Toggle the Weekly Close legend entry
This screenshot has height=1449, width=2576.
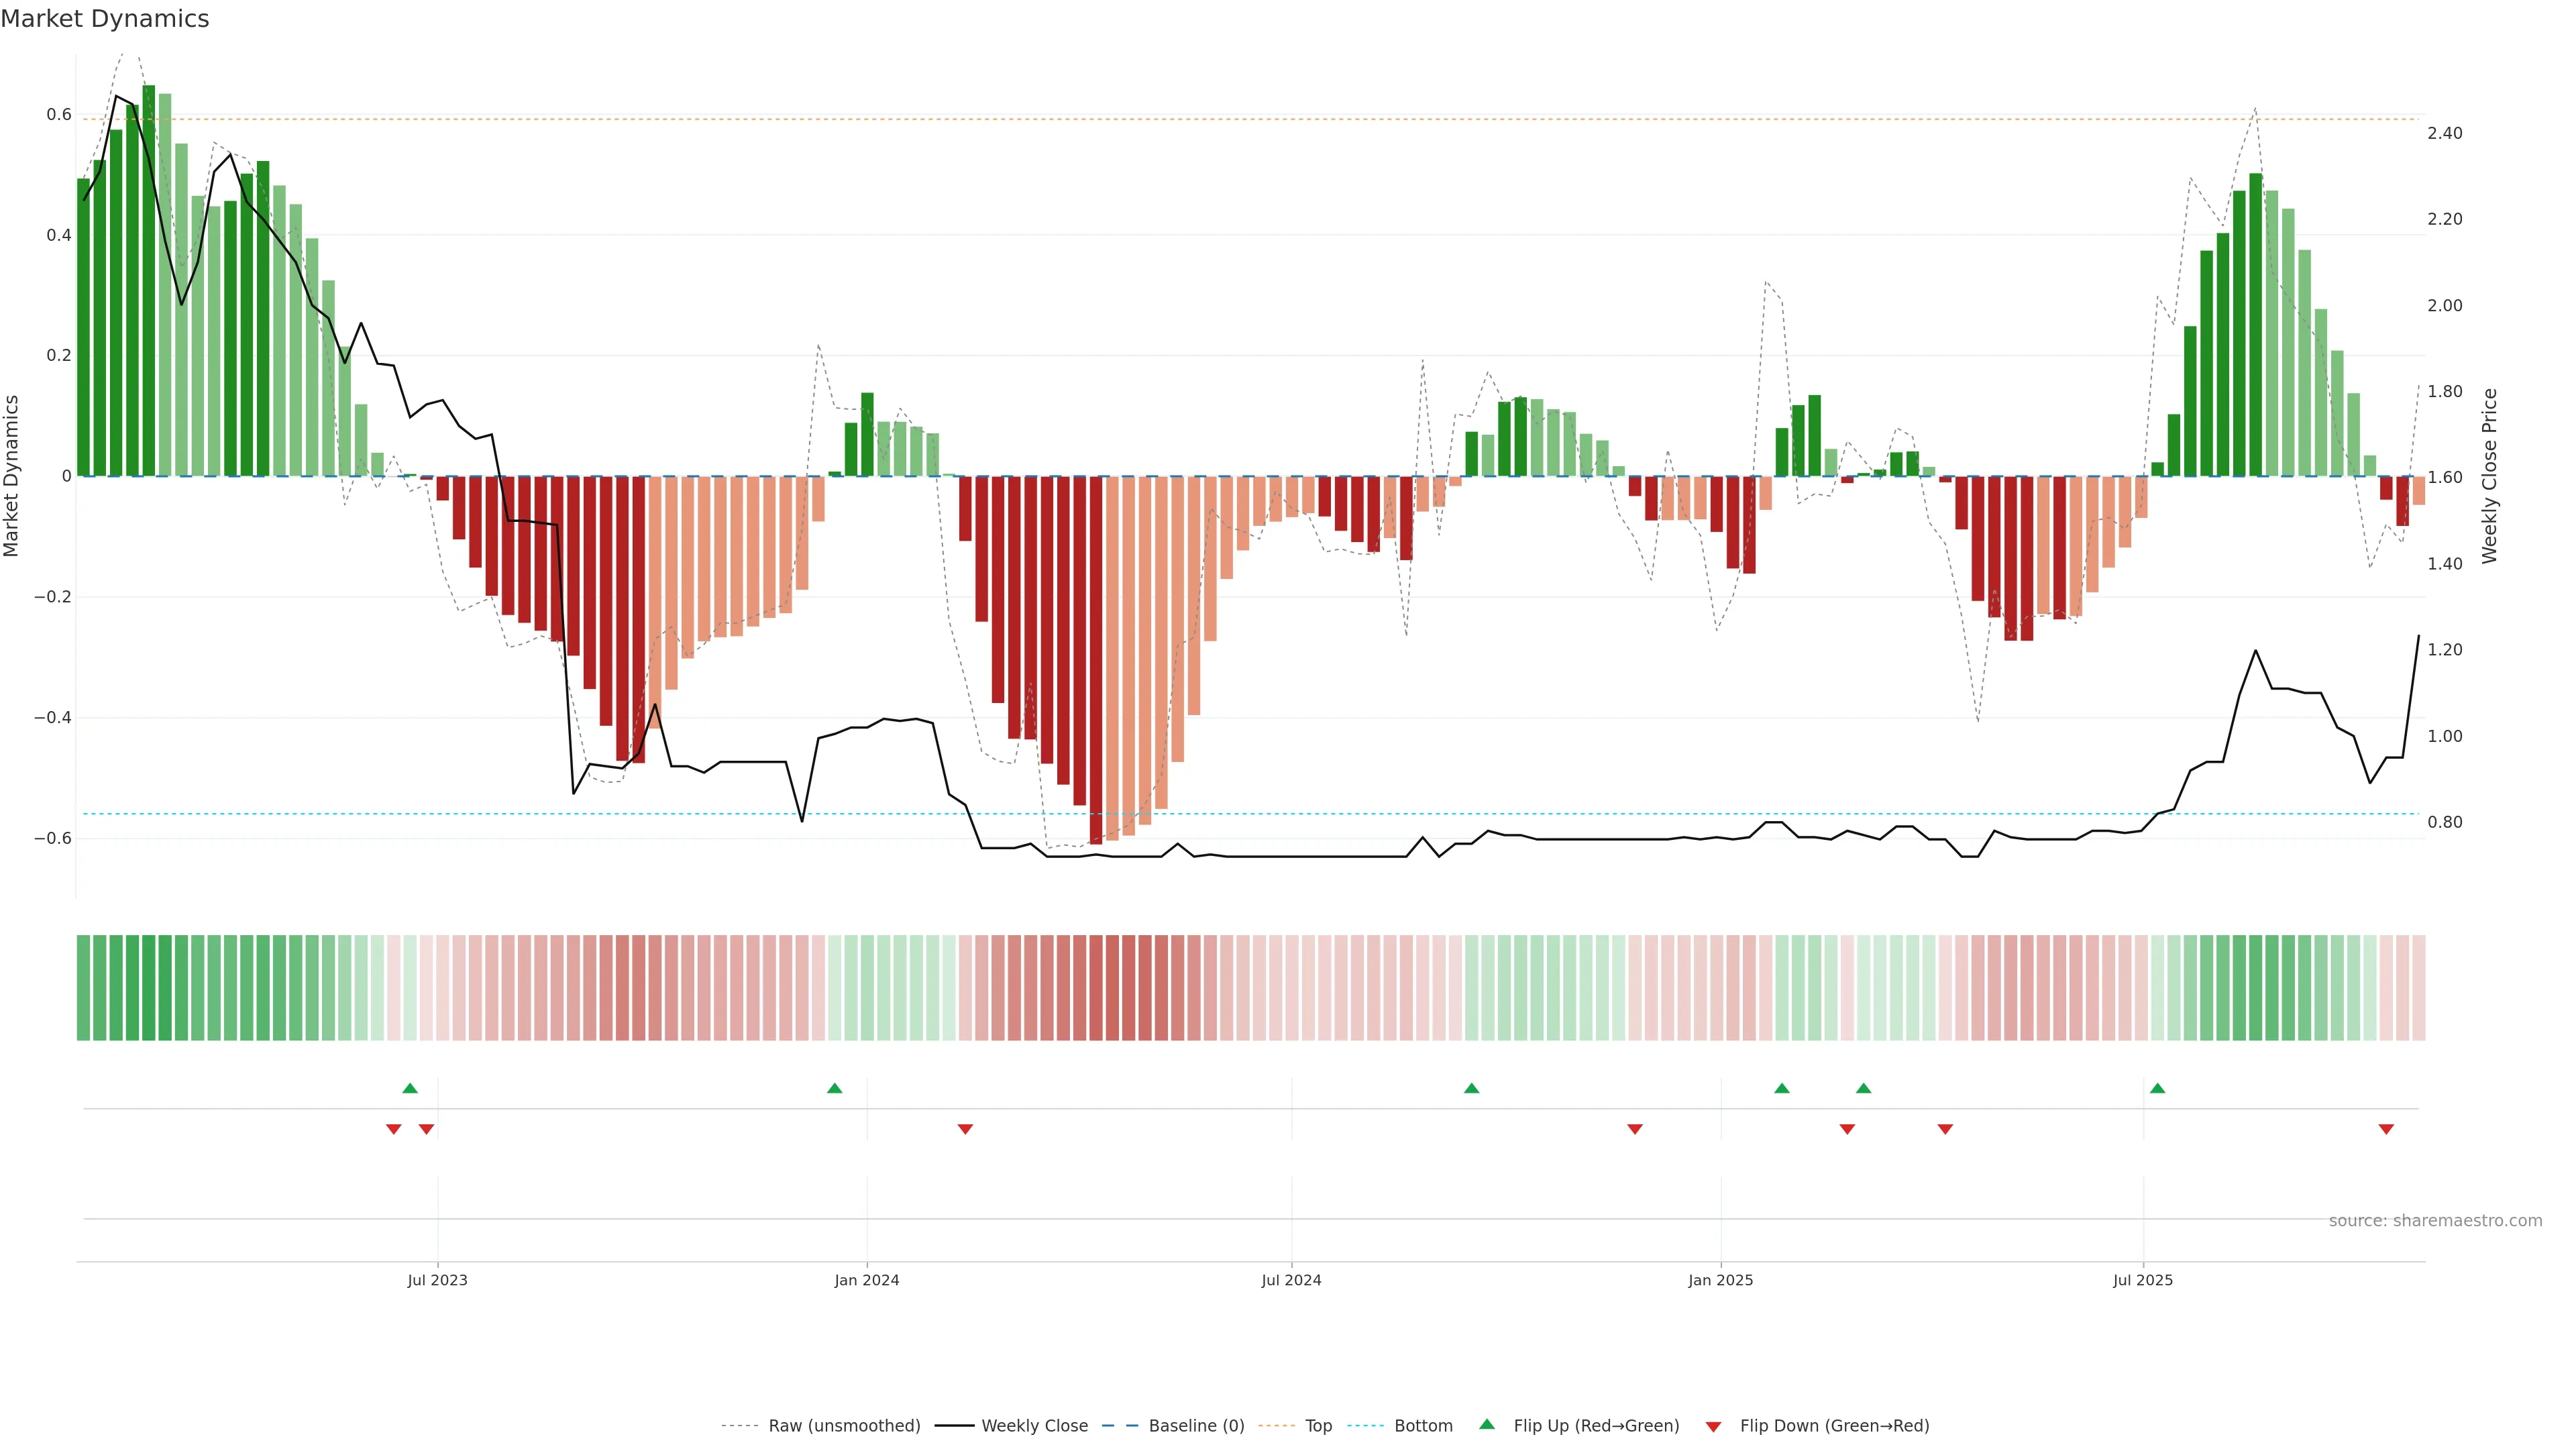[x=1034, y=1426]
